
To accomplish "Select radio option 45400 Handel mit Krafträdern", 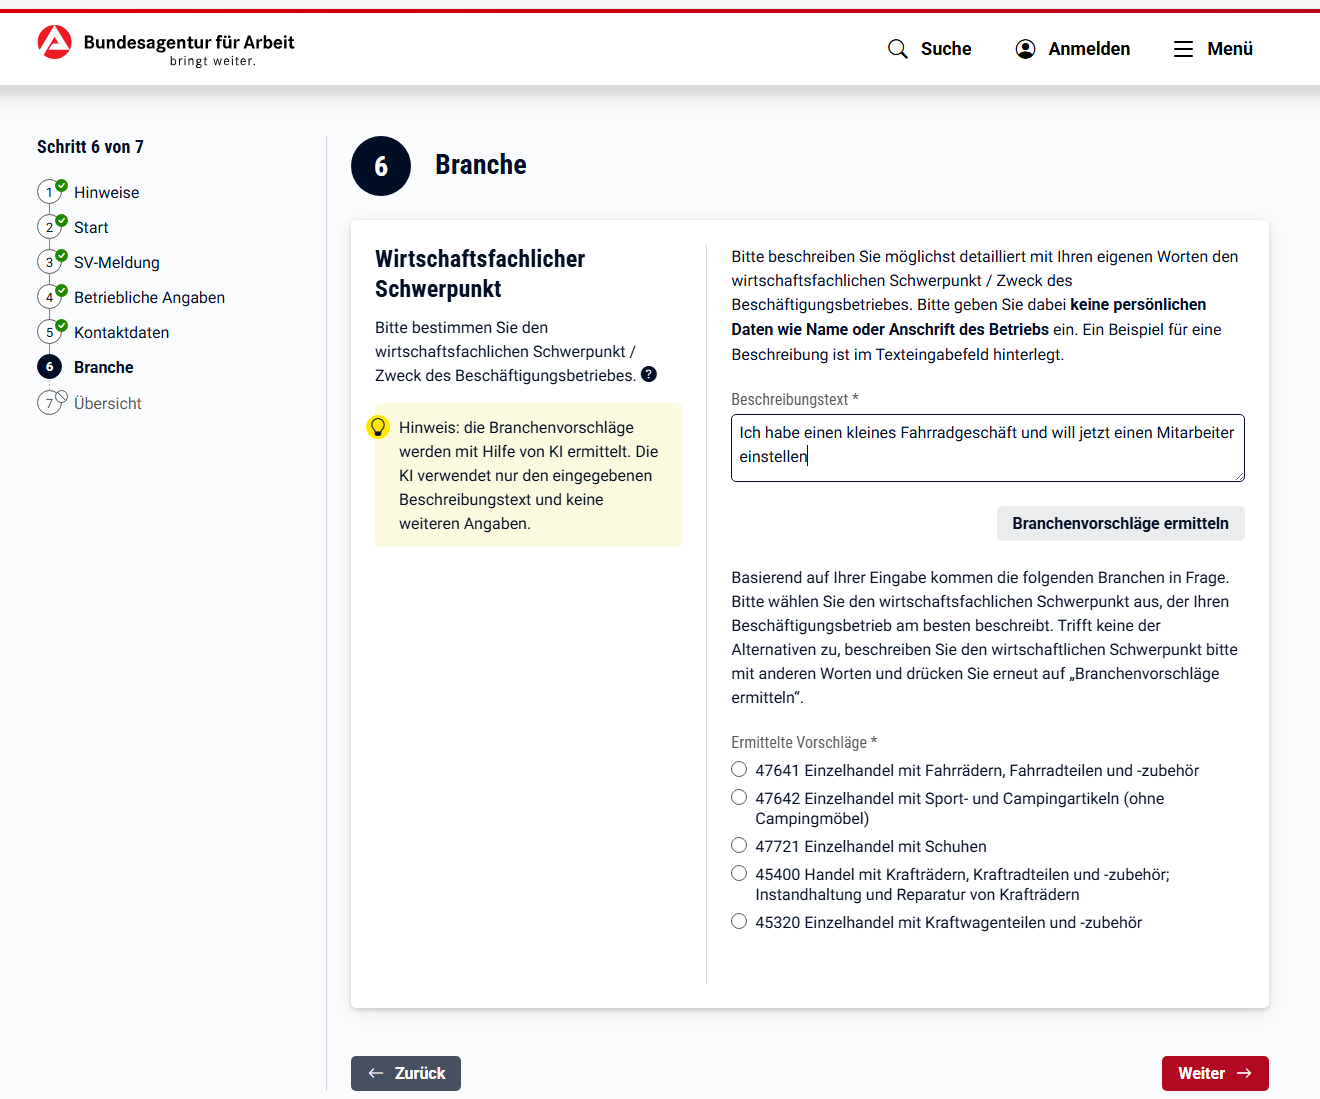I will (x=738, y=872).
